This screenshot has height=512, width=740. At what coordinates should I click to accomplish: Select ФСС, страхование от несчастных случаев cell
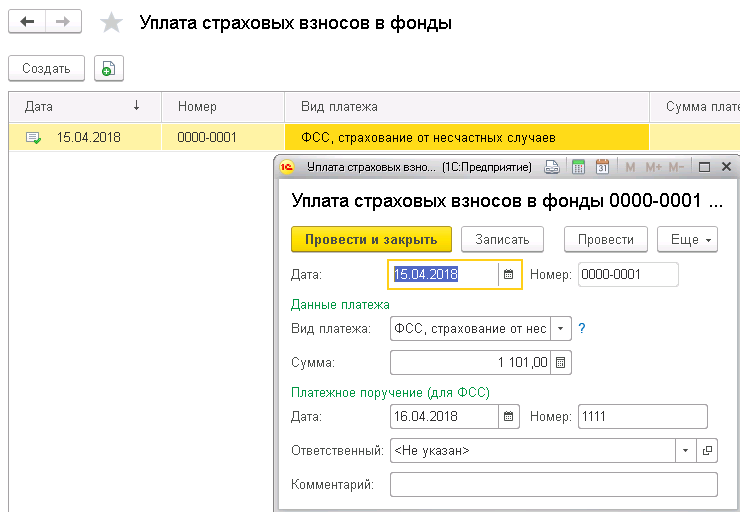pyautogui.click(x=467, y=137)
